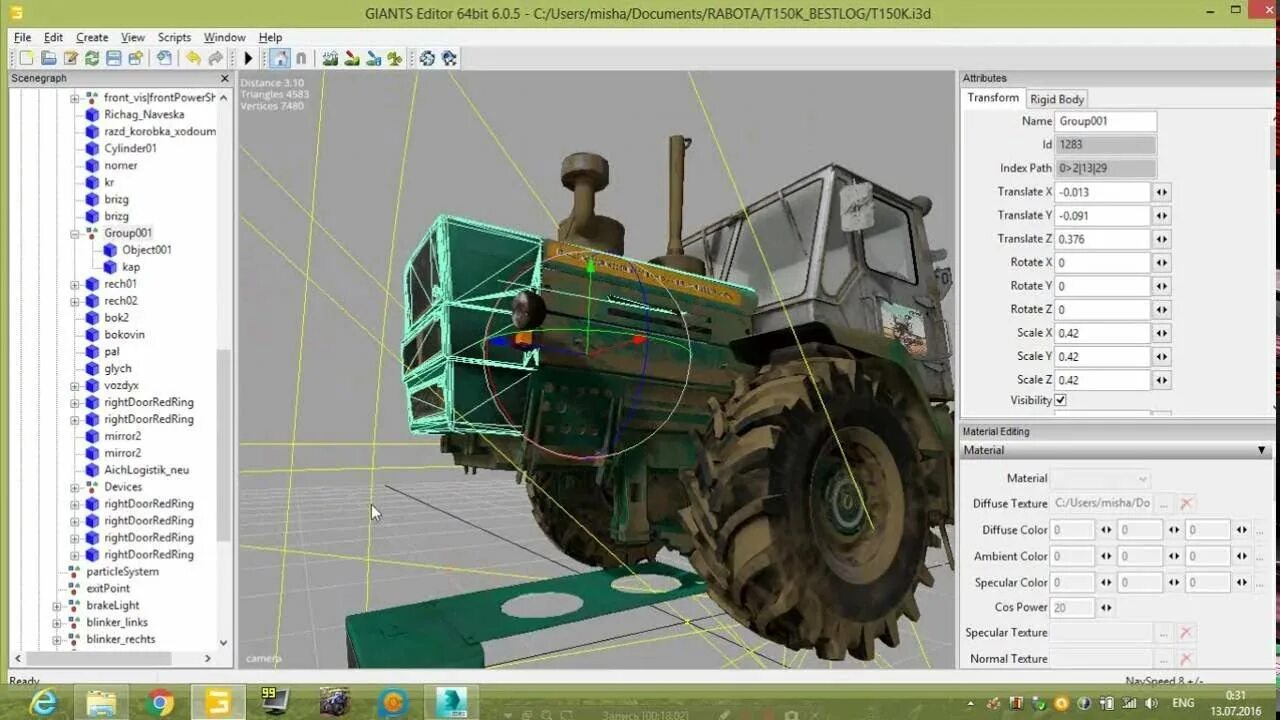Screen dimensions: 1280x720
Task: Click the toolbar icon right of Save
Action: click(x=136, y=59)
